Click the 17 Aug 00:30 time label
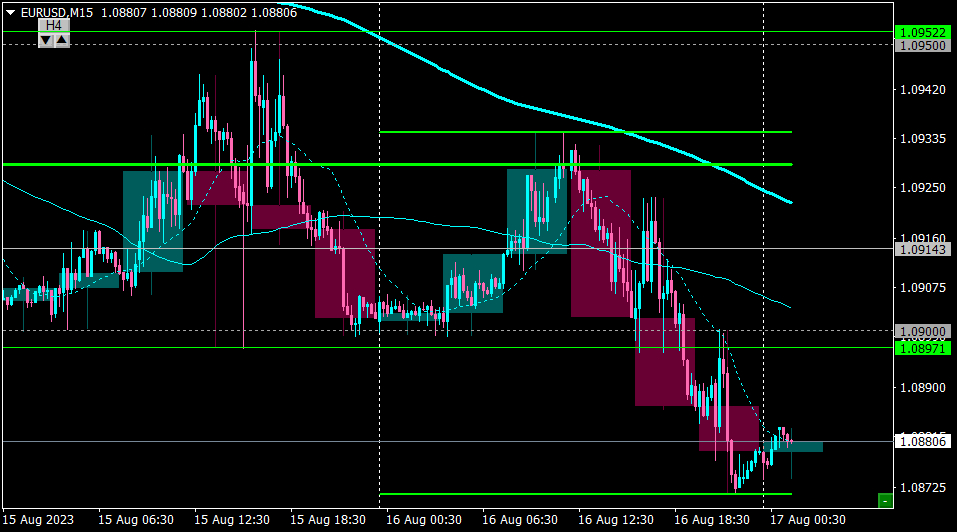 [807, 520]
